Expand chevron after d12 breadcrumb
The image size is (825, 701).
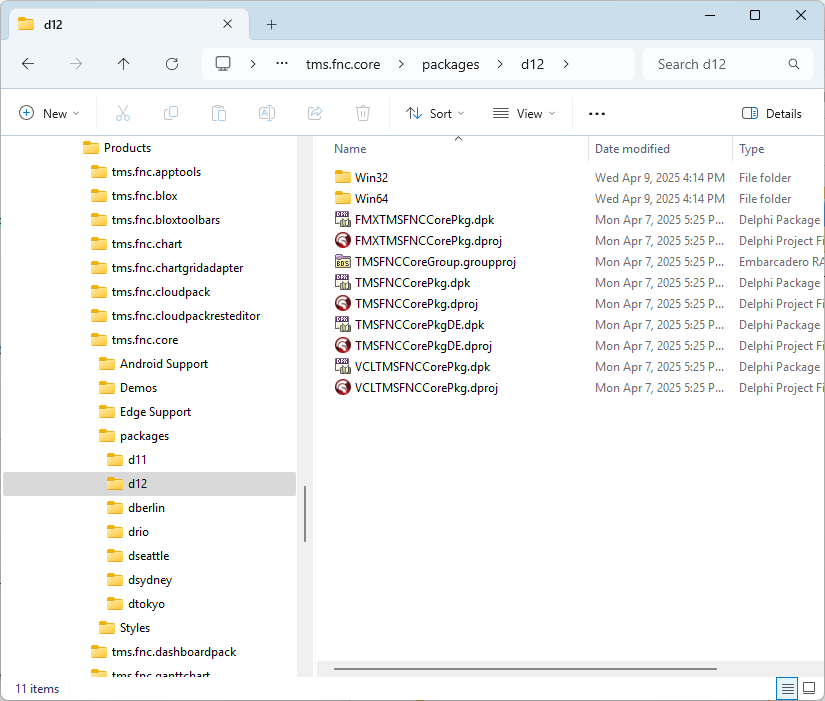pos(566,64)
